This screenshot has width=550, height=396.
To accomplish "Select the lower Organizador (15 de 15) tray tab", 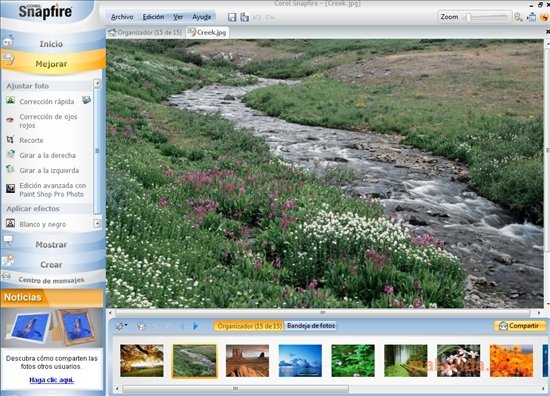I will point(249,326).
